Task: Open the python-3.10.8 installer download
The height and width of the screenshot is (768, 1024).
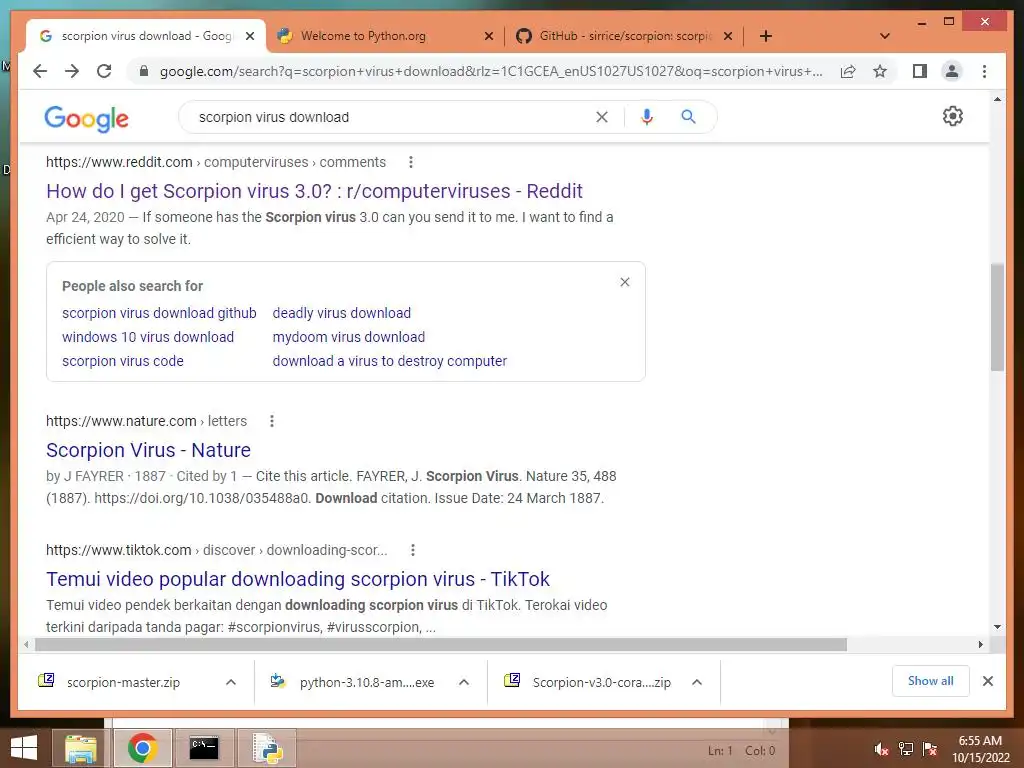Action: (366, 682)
